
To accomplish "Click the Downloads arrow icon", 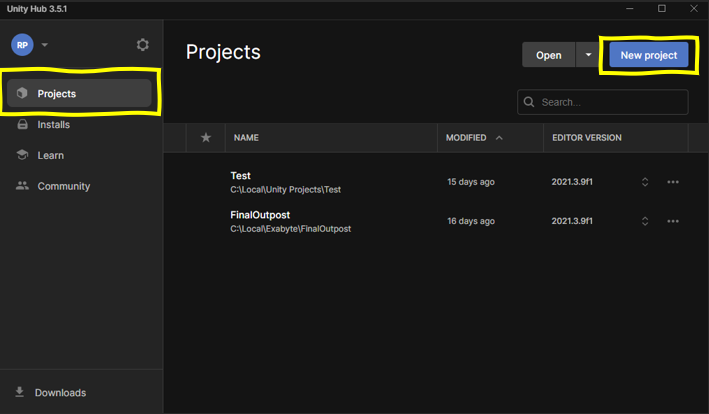I will click(x=19, y=392).
